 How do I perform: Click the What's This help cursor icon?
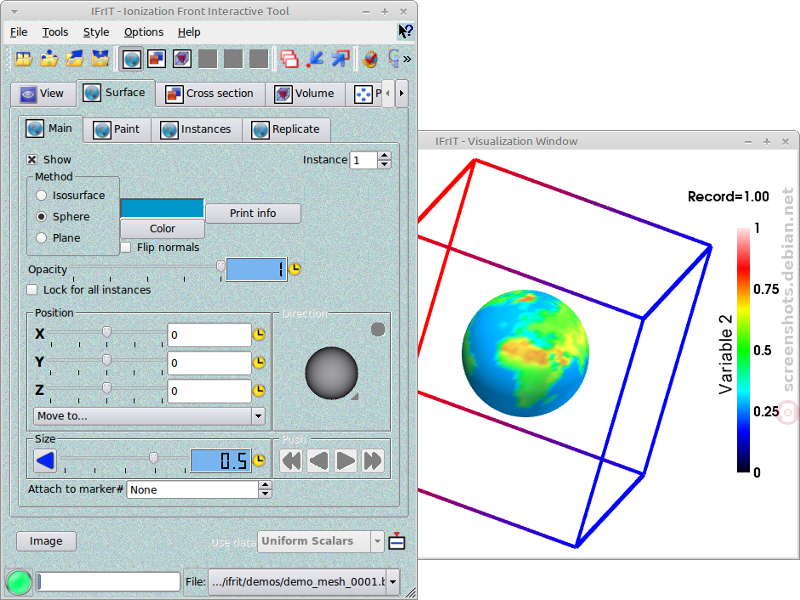click(x=405, y=32)
